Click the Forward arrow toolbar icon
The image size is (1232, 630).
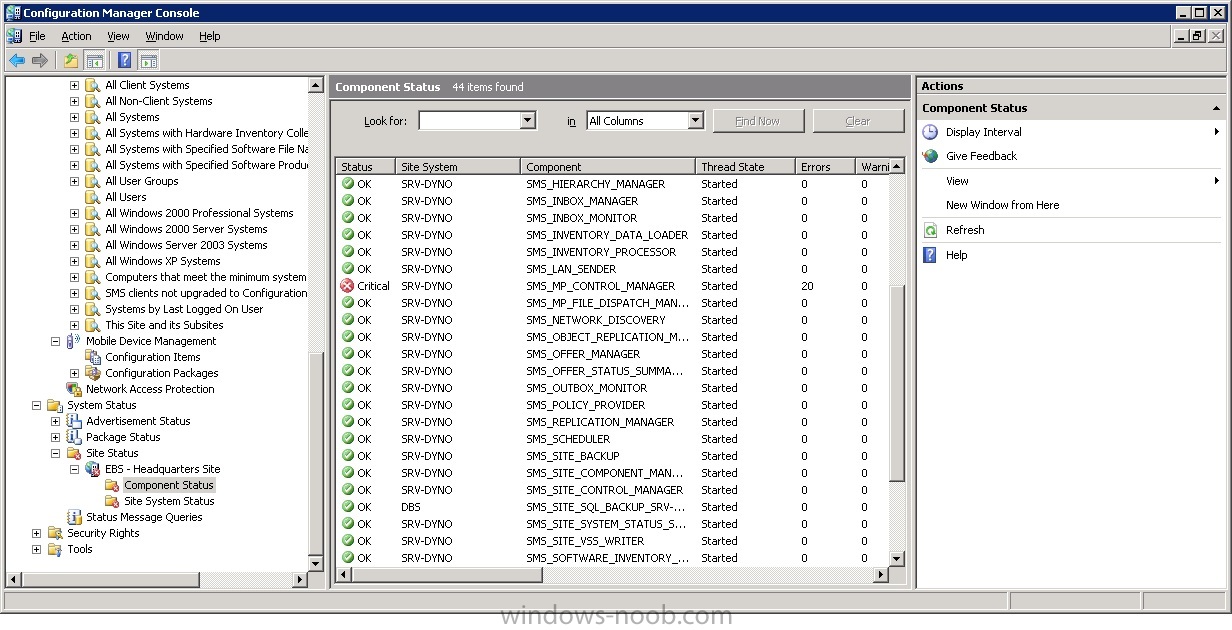40,61
